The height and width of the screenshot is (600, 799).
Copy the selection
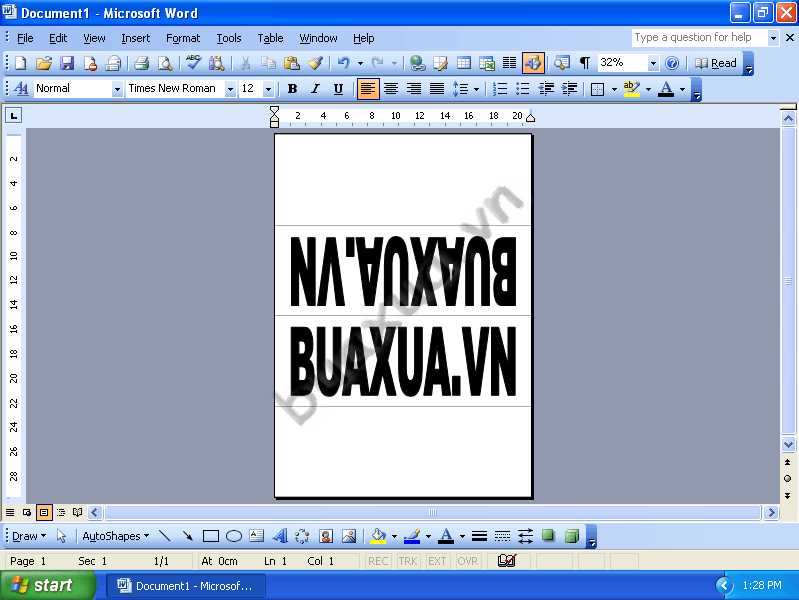[x=268, y=63]
